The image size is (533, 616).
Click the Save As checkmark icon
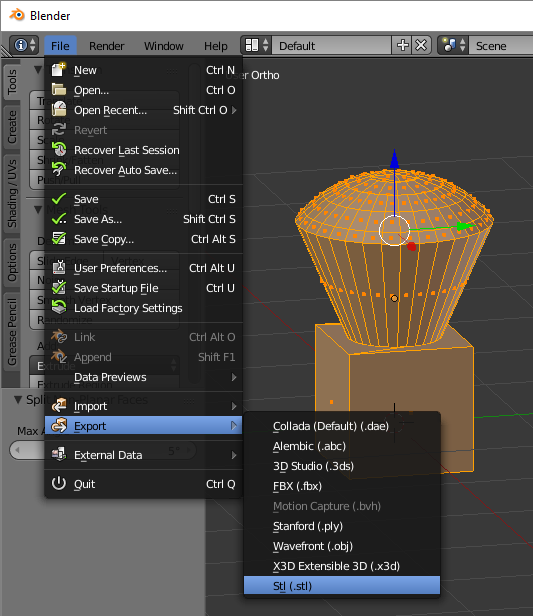tap(59, 219)
